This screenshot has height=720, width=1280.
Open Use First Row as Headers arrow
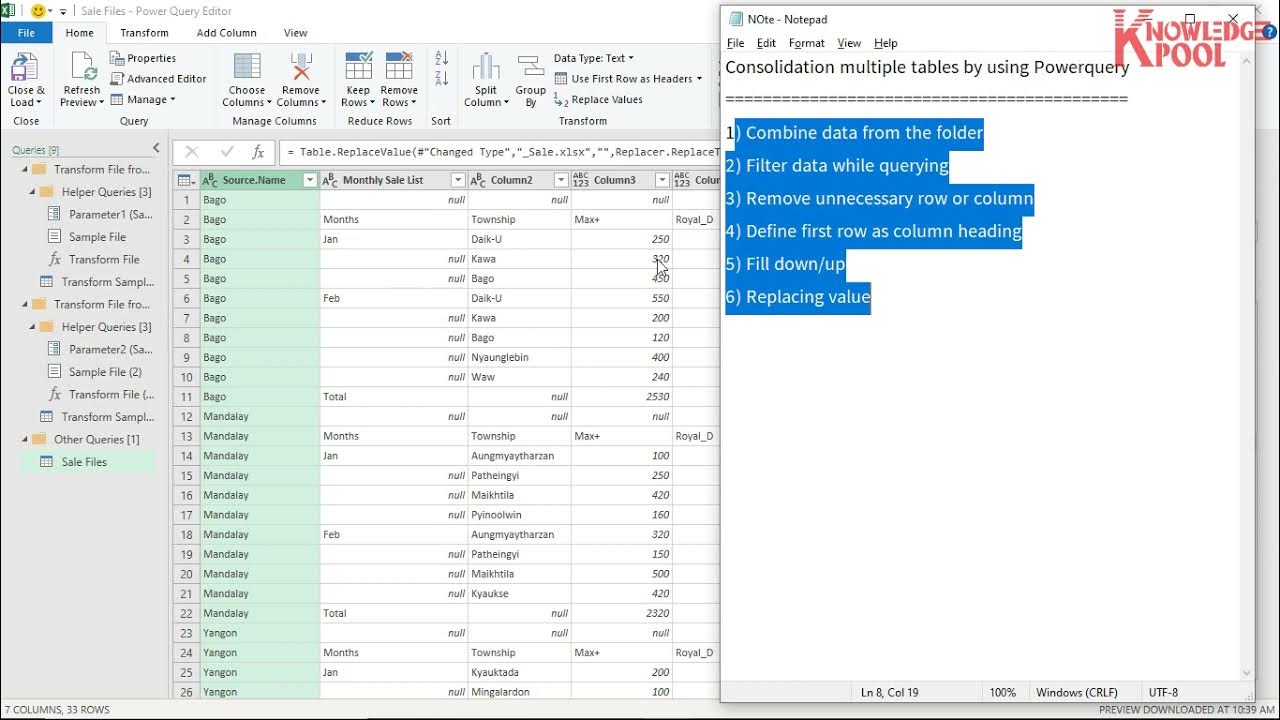[x=699, y=79]
